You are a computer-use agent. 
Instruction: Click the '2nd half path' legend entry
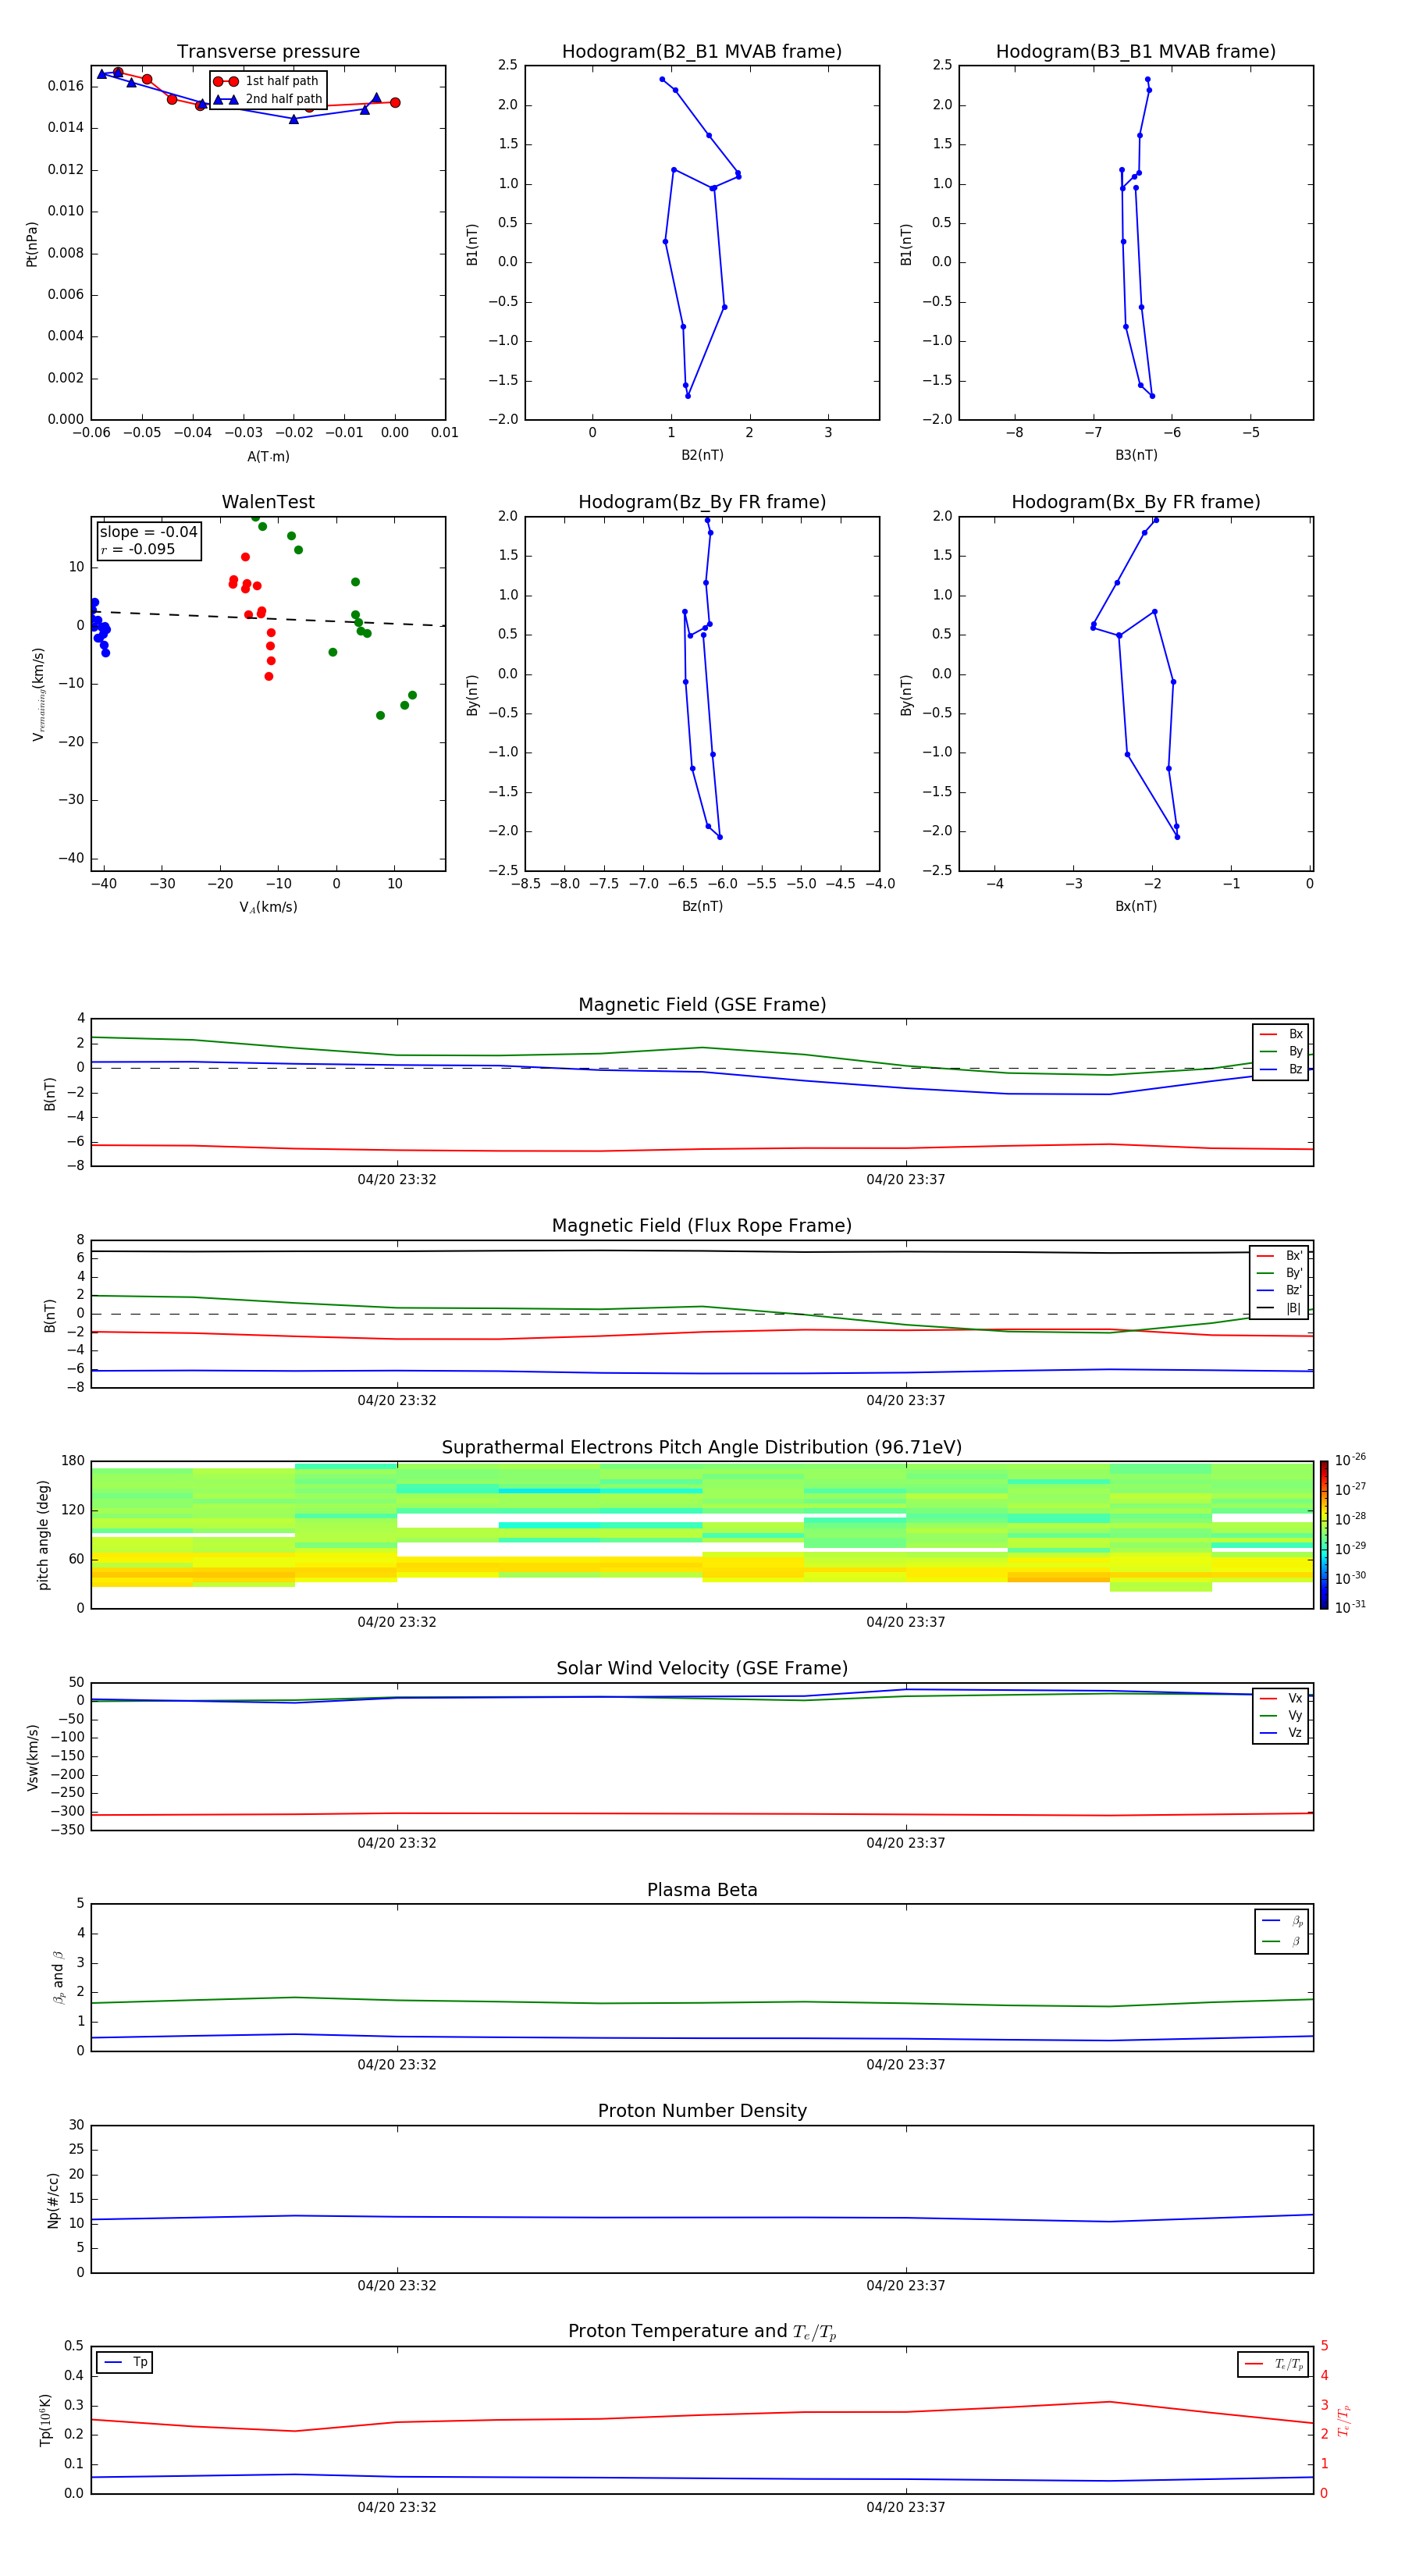coord(267,99)
